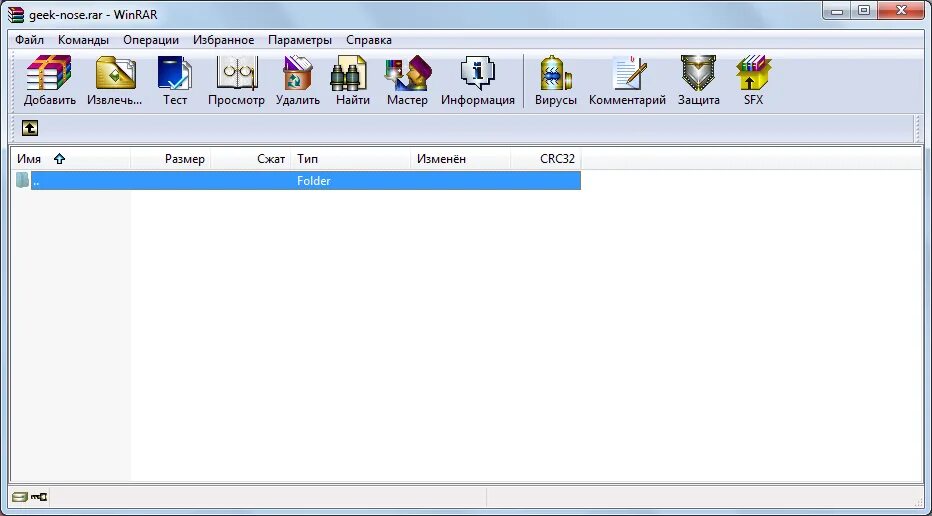Open the Операции menu
This screenshot has height=516, width=932.
point(151,40)
